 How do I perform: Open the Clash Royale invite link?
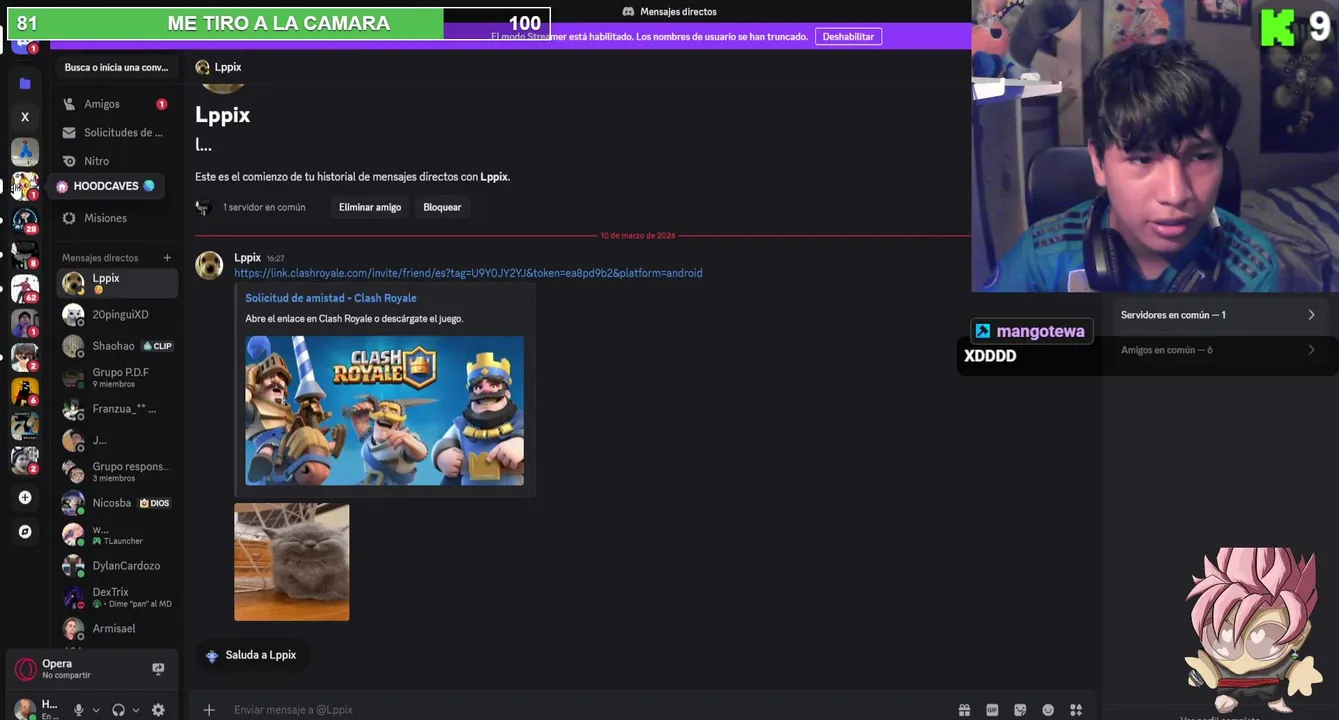point(468,273)
